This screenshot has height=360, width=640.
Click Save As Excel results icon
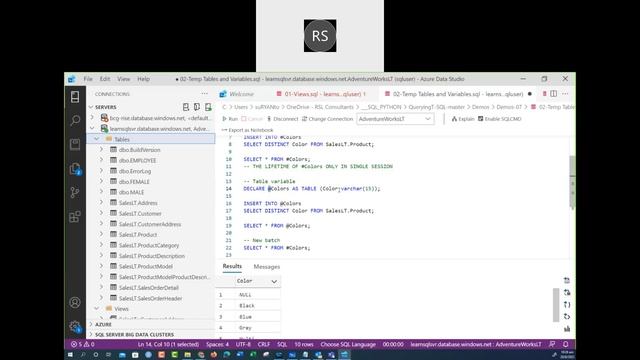pyautogui.click(x=567, y=292)
